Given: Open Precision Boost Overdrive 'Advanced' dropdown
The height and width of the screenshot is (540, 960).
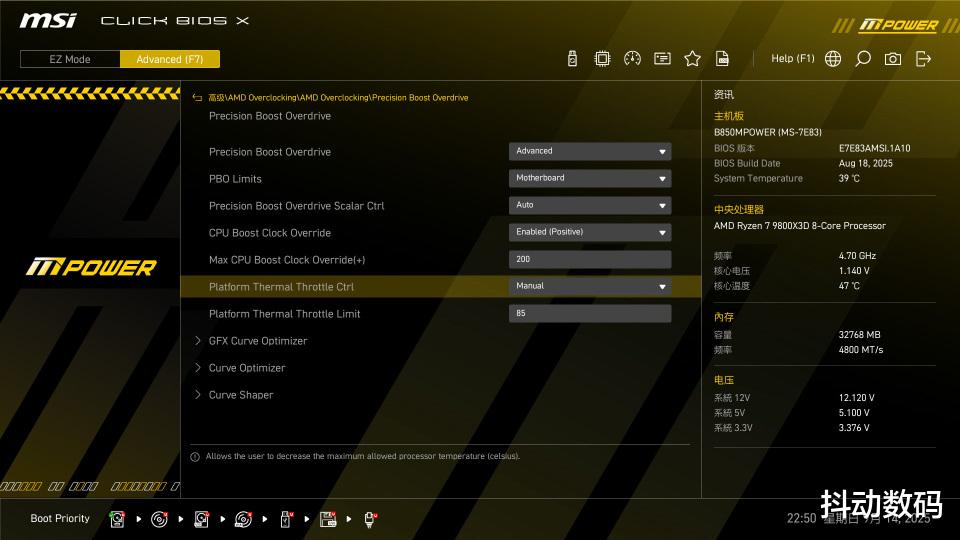Looking at the screenshot, I should 590,151.
